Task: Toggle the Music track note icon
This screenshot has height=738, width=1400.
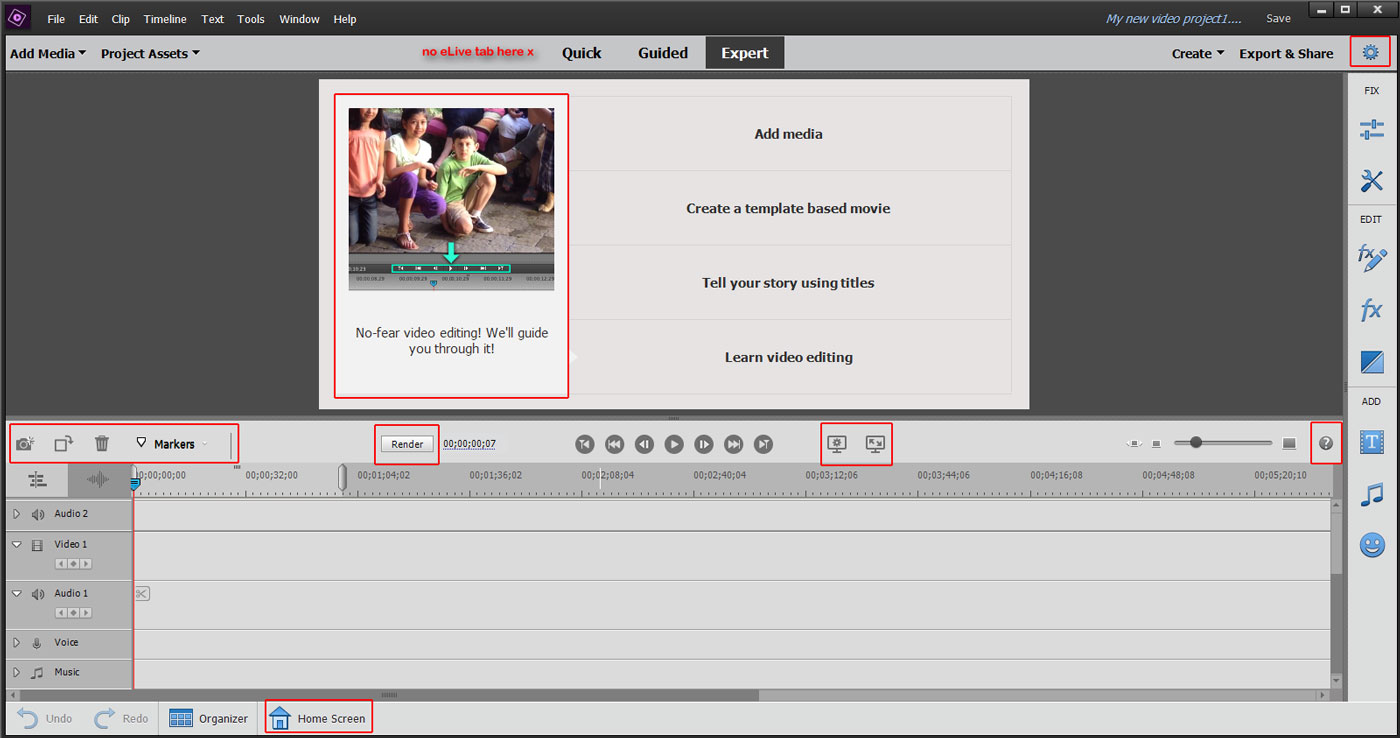Action: tap(38, 673)
